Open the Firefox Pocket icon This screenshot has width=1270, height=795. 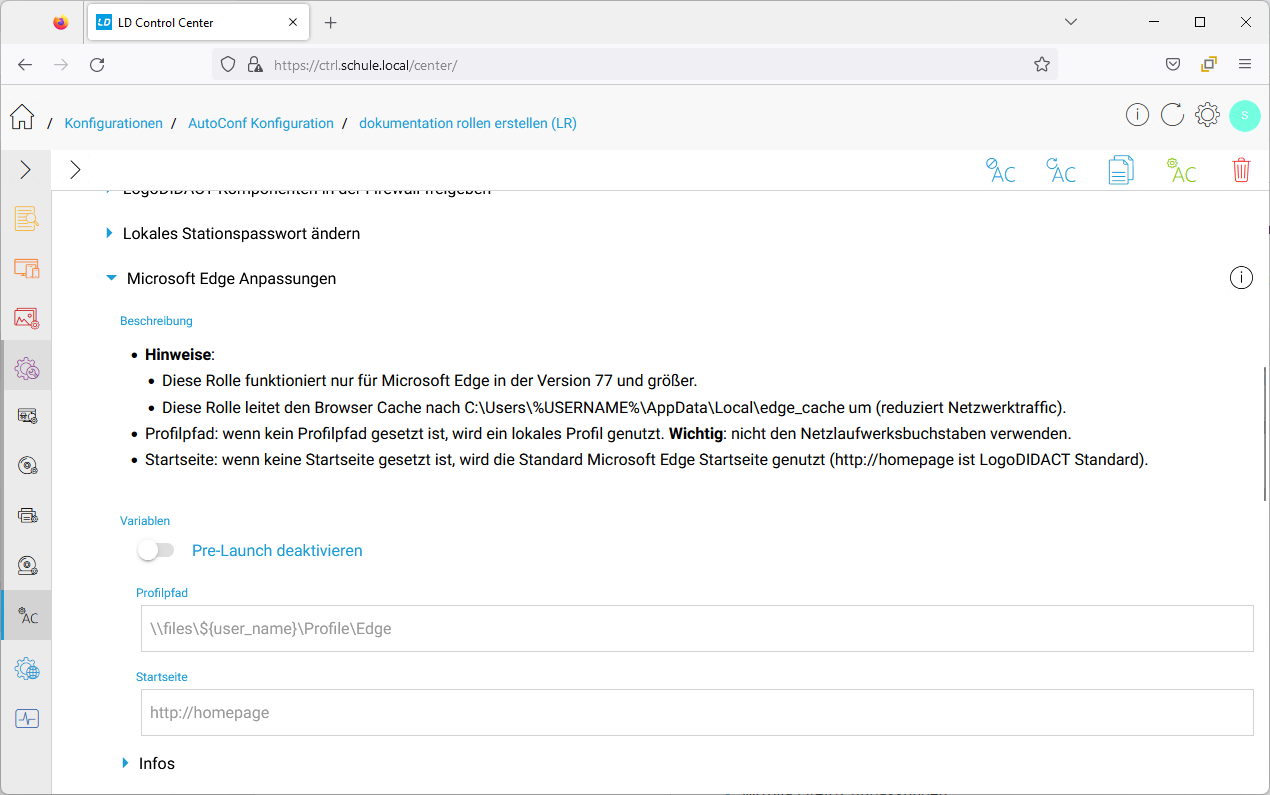tap(1173, 64)
